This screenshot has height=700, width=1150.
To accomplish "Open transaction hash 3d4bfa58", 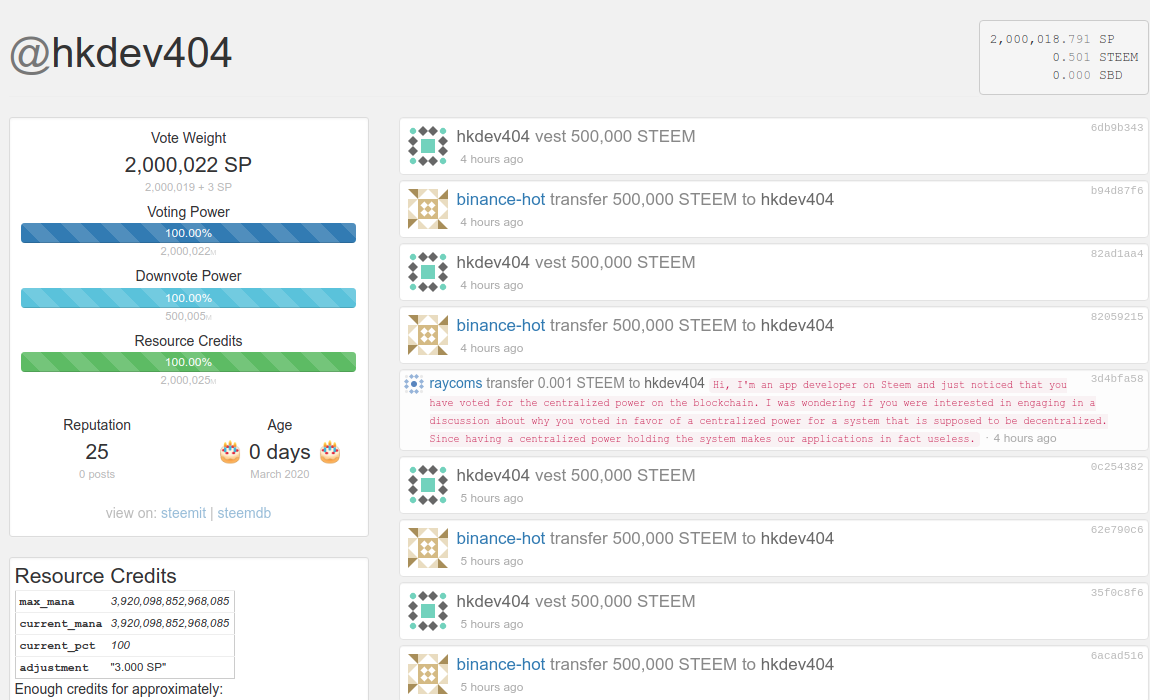I will pyautogui.click(x=1117, y=379).
